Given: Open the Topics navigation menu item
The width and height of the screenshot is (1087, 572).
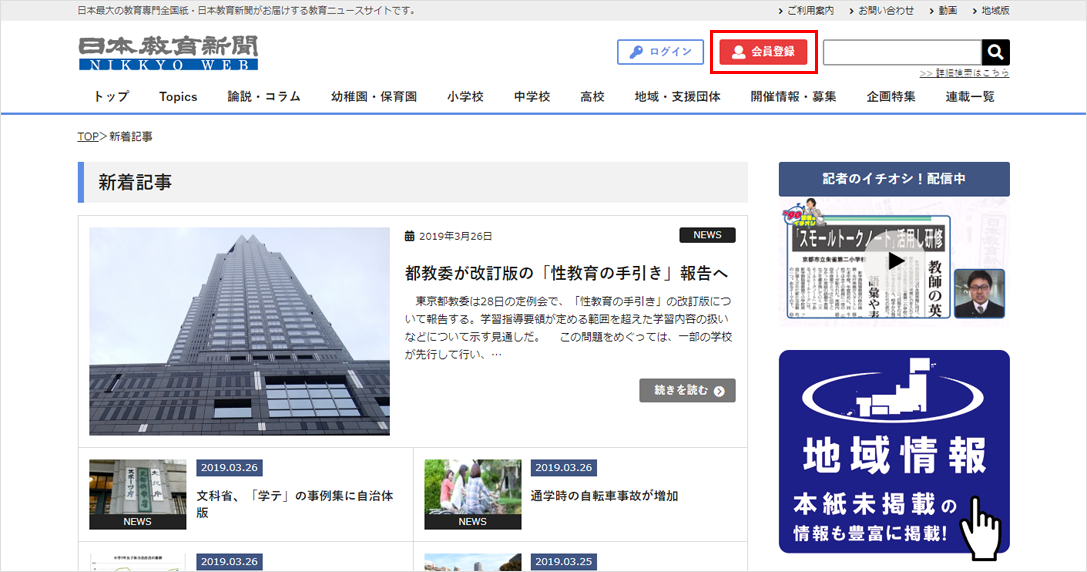Looking at the screenshot, I should click(x=178, y=97).
